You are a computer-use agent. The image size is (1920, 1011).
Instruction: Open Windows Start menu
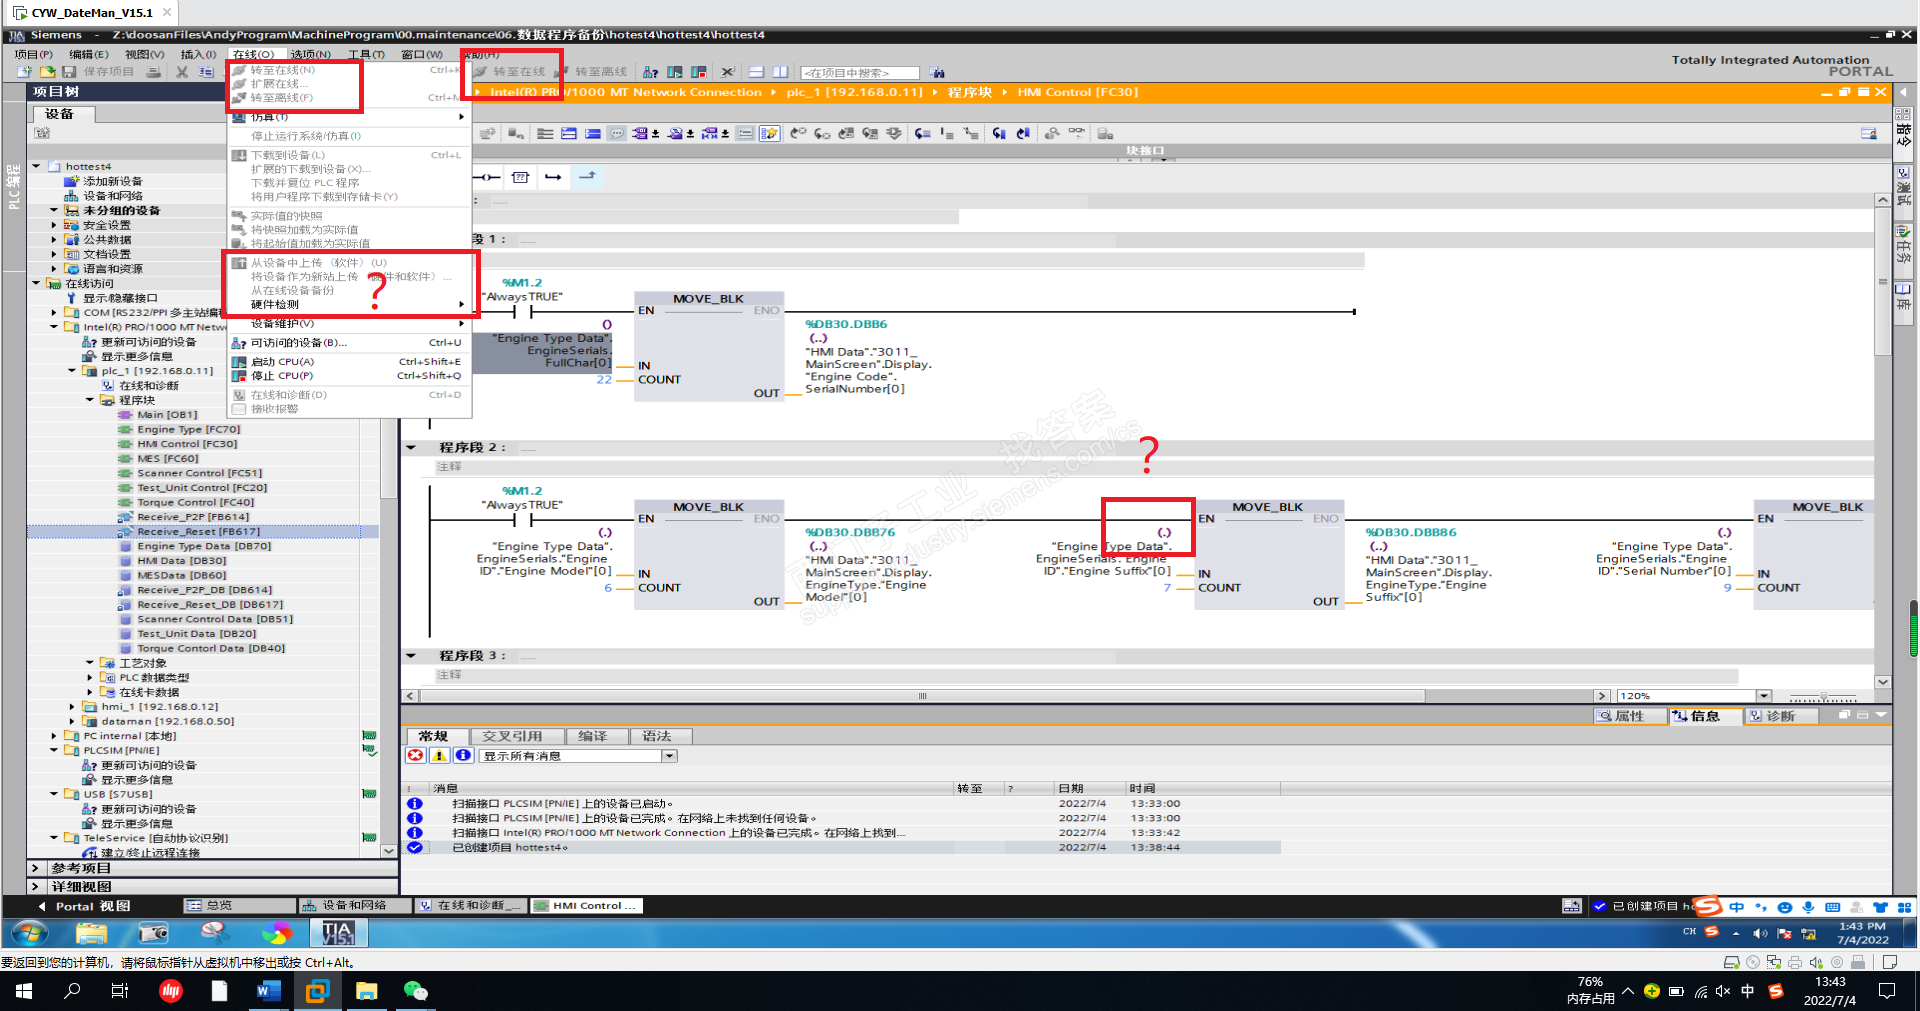tap(24, 991)
